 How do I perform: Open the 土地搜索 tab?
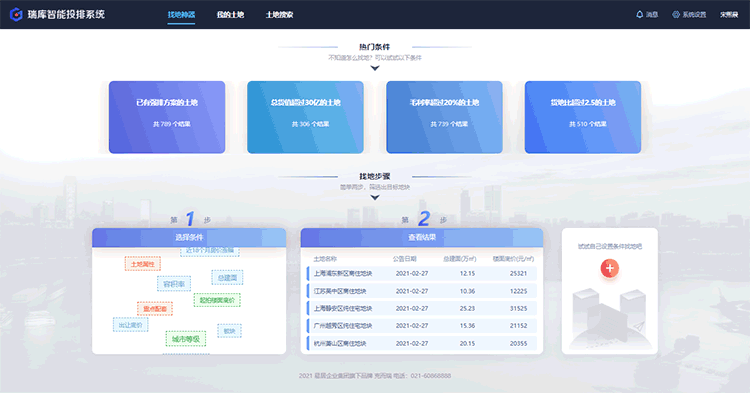(279, 15)
